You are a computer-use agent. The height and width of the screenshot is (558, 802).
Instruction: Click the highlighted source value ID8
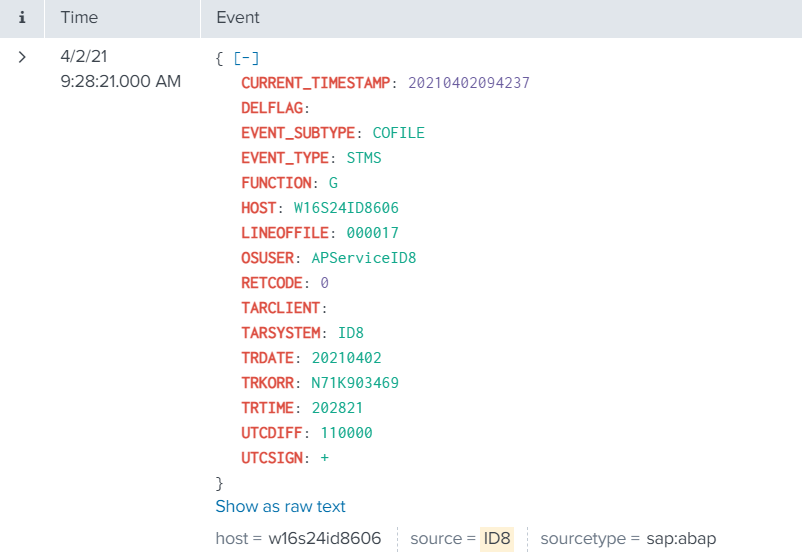[x=496, y=539]
